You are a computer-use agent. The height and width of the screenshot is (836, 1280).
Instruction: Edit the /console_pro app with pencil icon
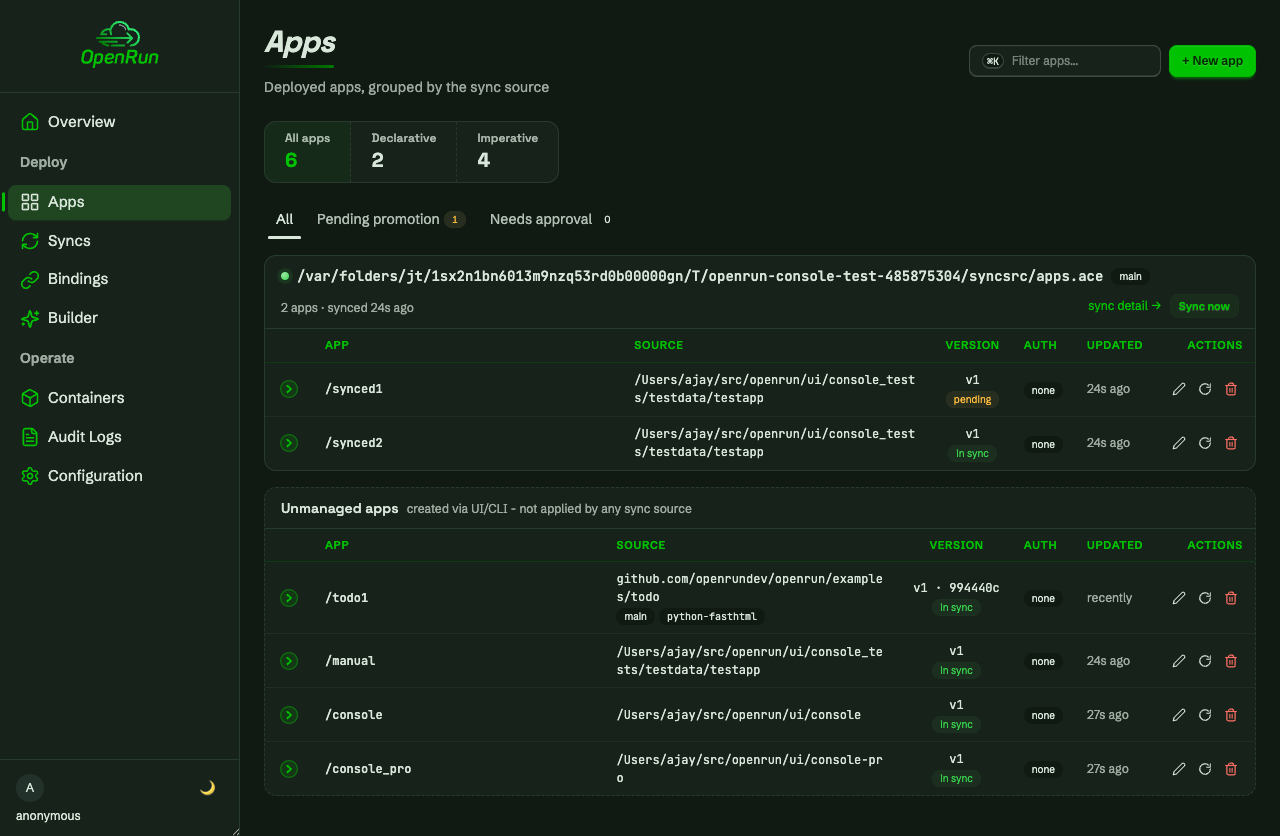[1179, 769]
